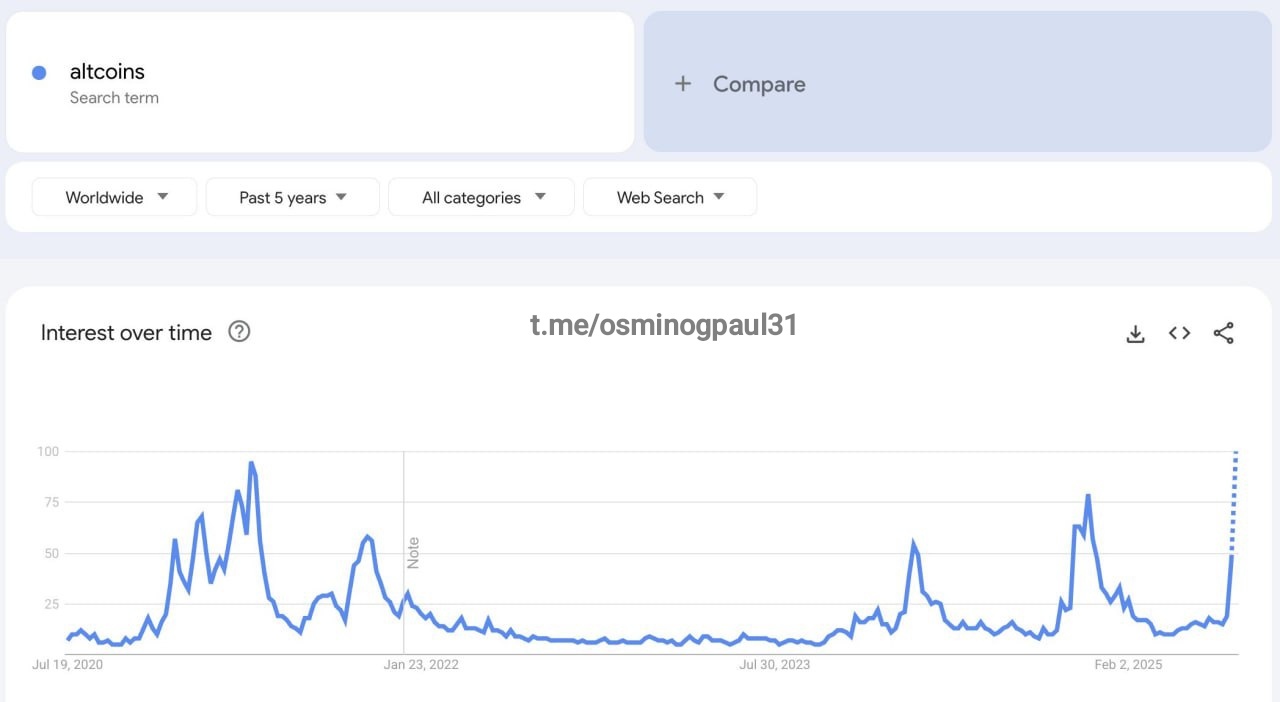Click the embed code icon
Viewport: 1280px width, 702px height.
coord(1179,334)
